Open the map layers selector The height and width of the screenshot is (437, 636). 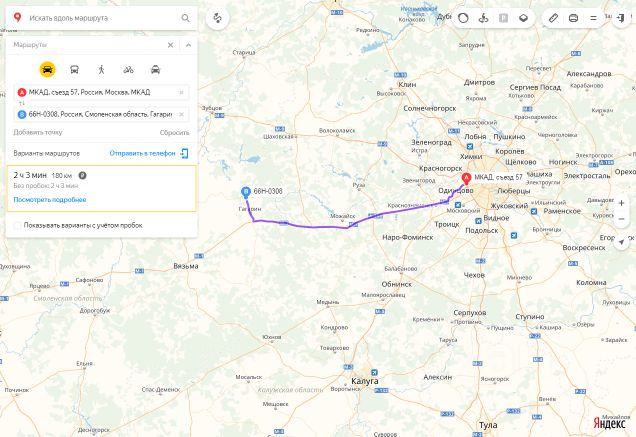tap(523, 18)
